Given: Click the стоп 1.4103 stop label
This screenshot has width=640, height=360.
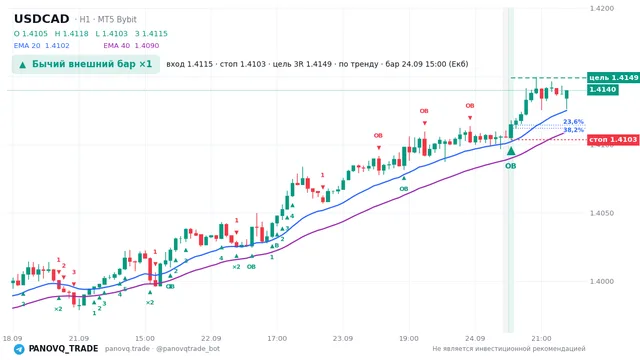Looking at the screenshot, I should pos(613,140).
